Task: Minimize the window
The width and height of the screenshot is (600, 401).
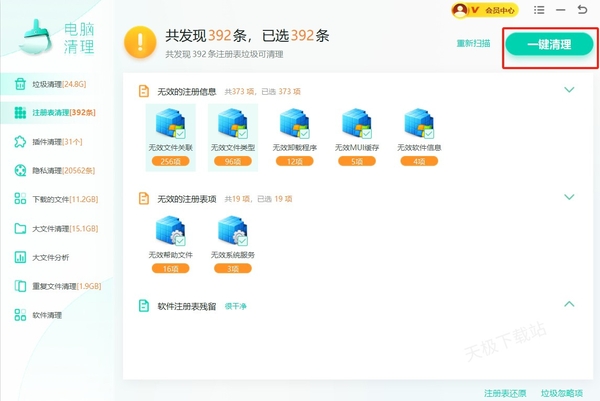Action: tap(561, 10)
